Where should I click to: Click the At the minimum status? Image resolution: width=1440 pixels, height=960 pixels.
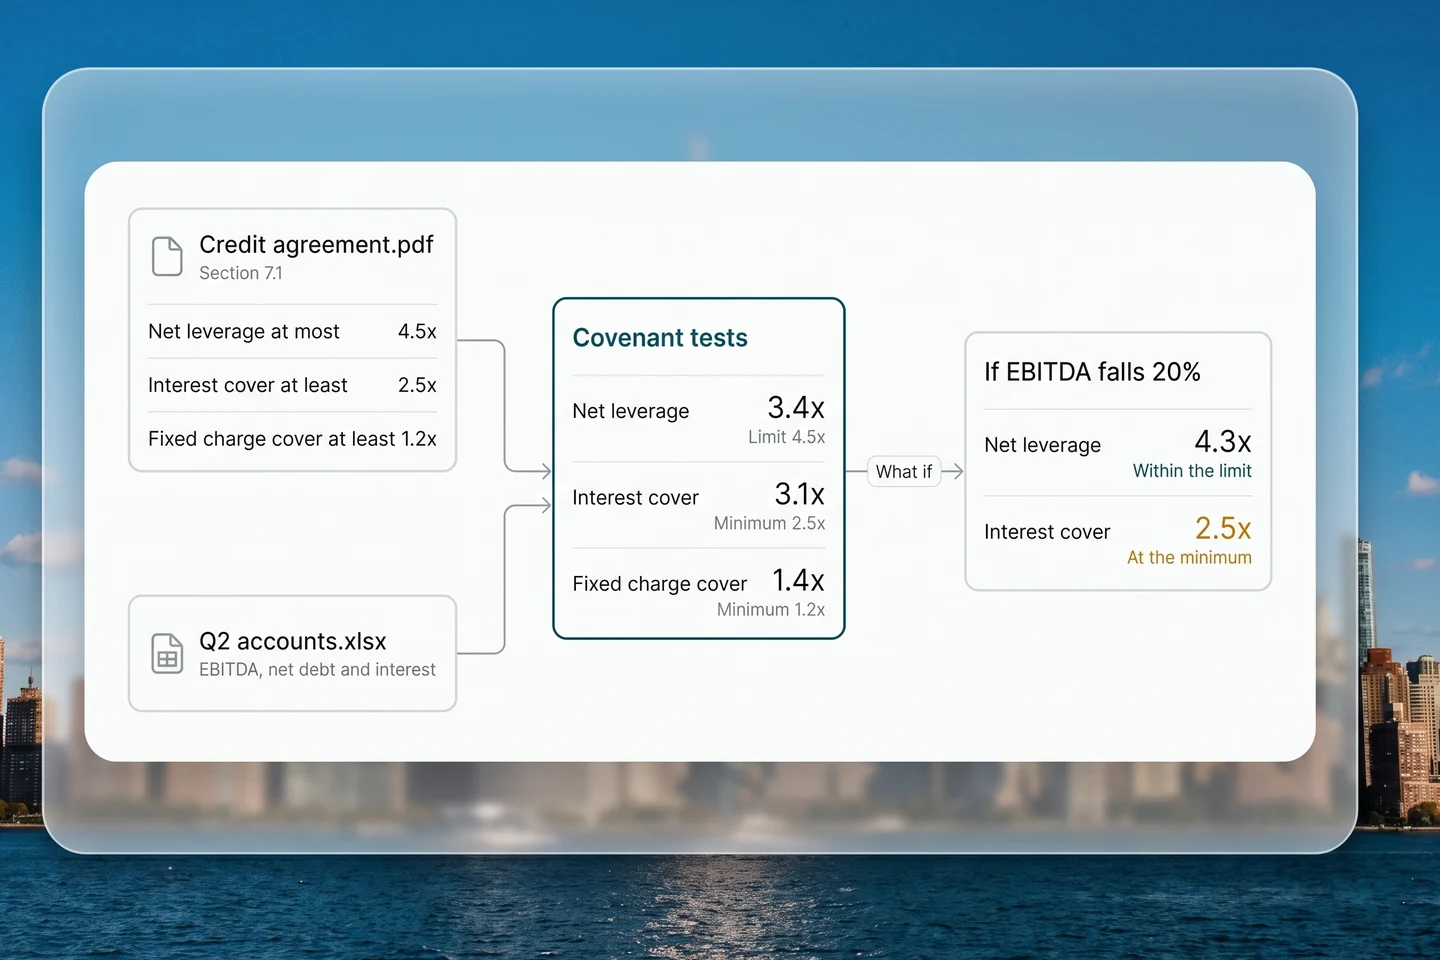pos(1189,558)
